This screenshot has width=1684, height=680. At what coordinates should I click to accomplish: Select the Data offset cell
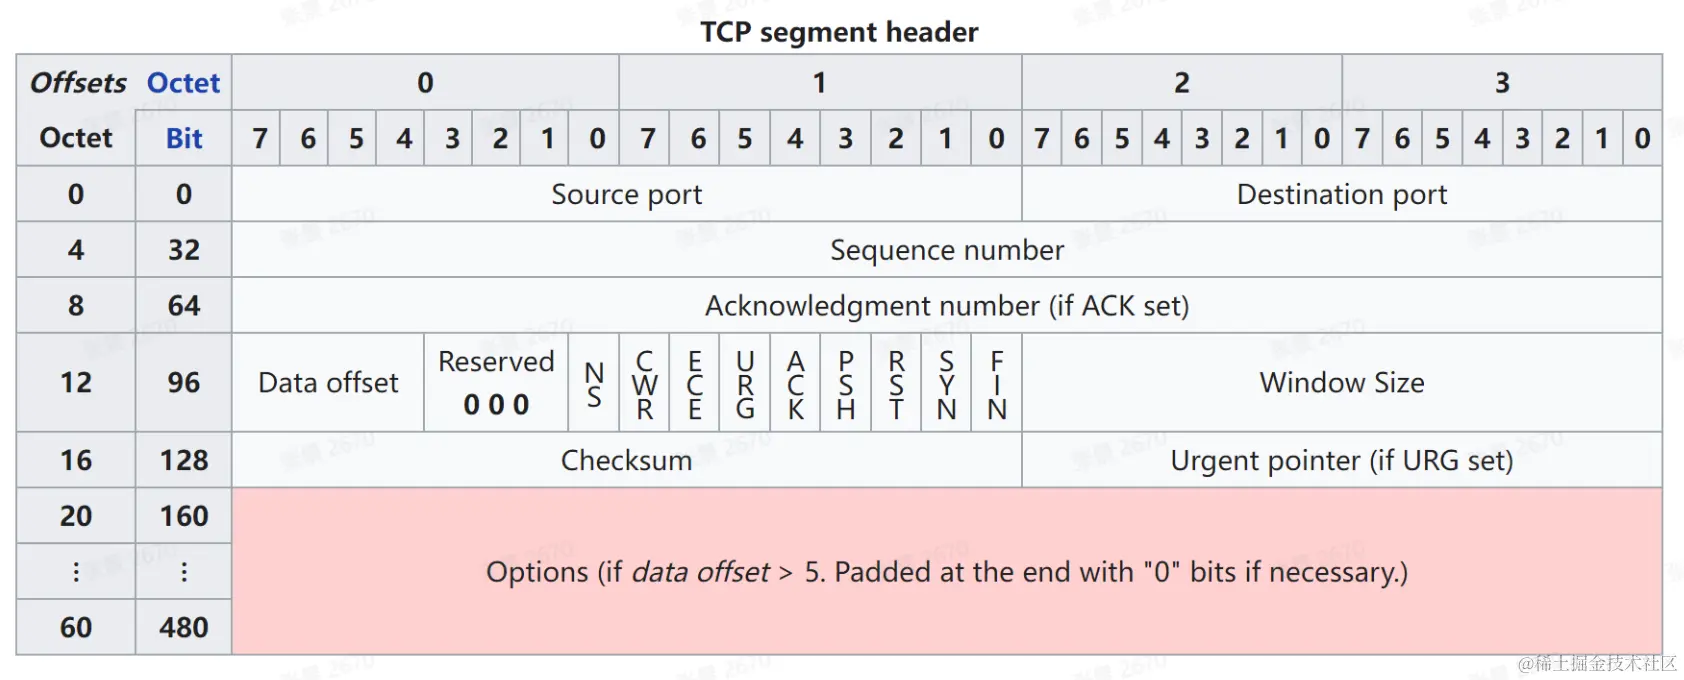(x=328, y=383)
